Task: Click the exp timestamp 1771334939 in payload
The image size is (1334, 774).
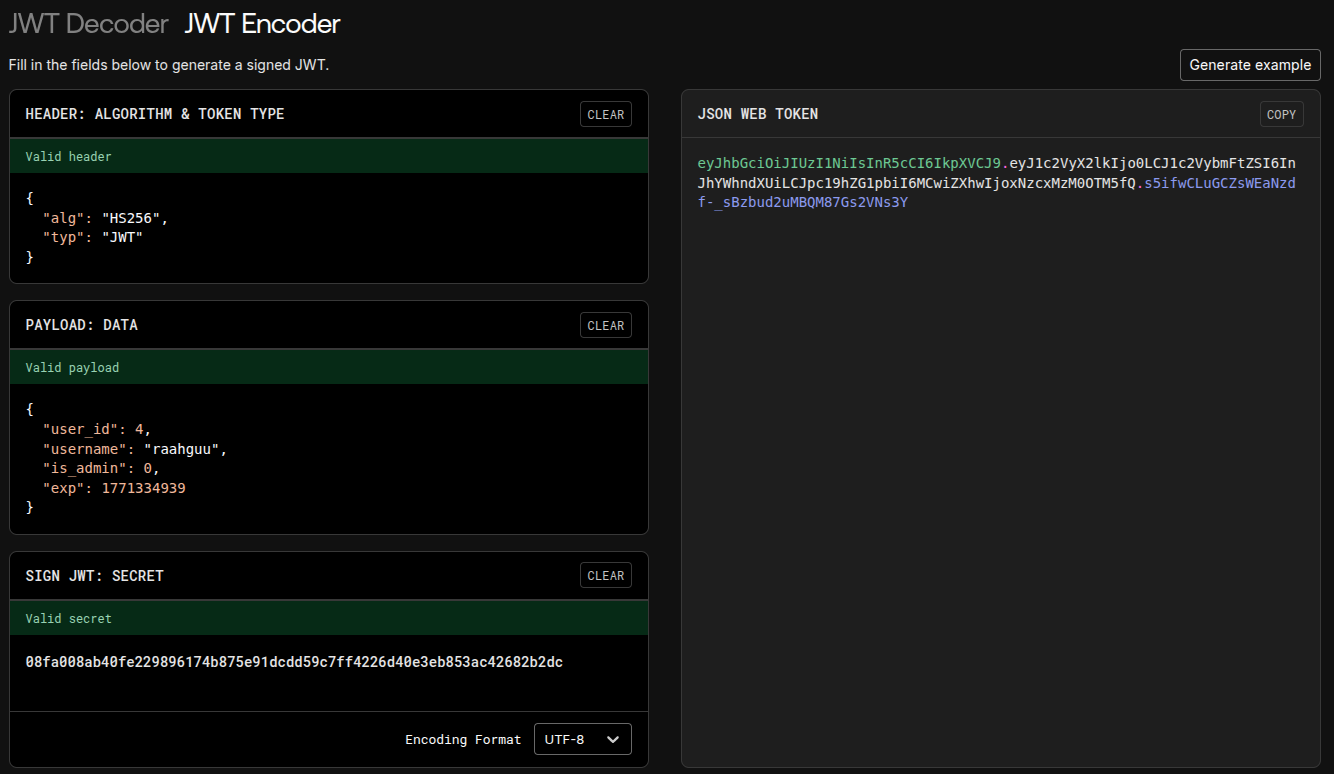Action: pyautogui.click(x=143, y=489)
